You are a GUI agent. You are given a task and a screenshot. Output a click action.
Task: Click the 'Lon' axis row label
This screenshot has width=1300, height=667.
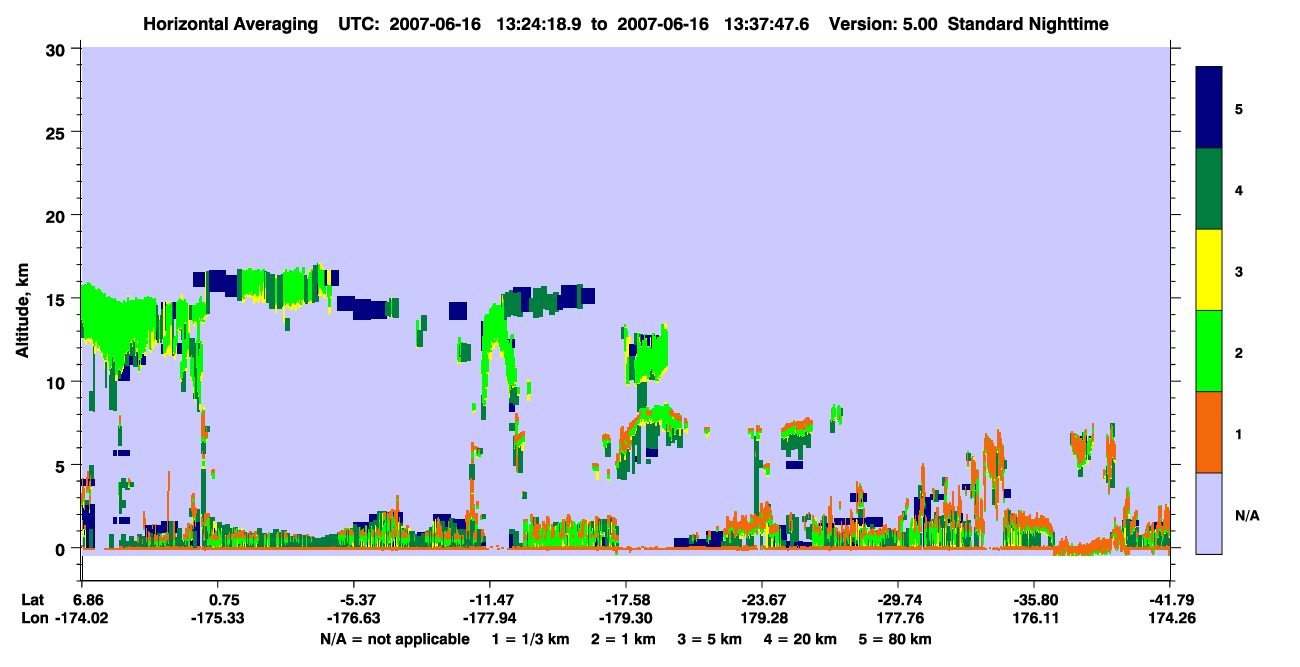tap(33, 619)
